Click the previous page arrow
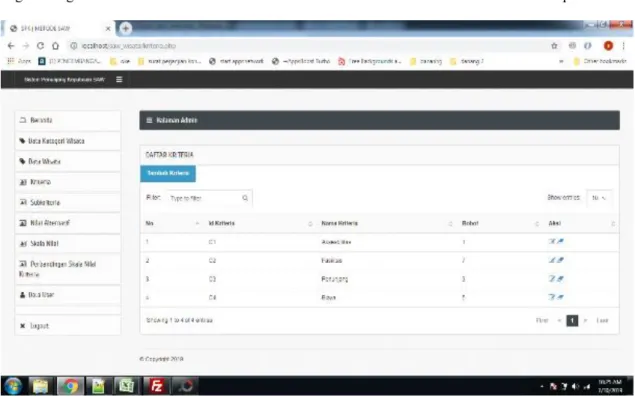The height and width of the screenshot is (397, 635). [x=559, y=320]
